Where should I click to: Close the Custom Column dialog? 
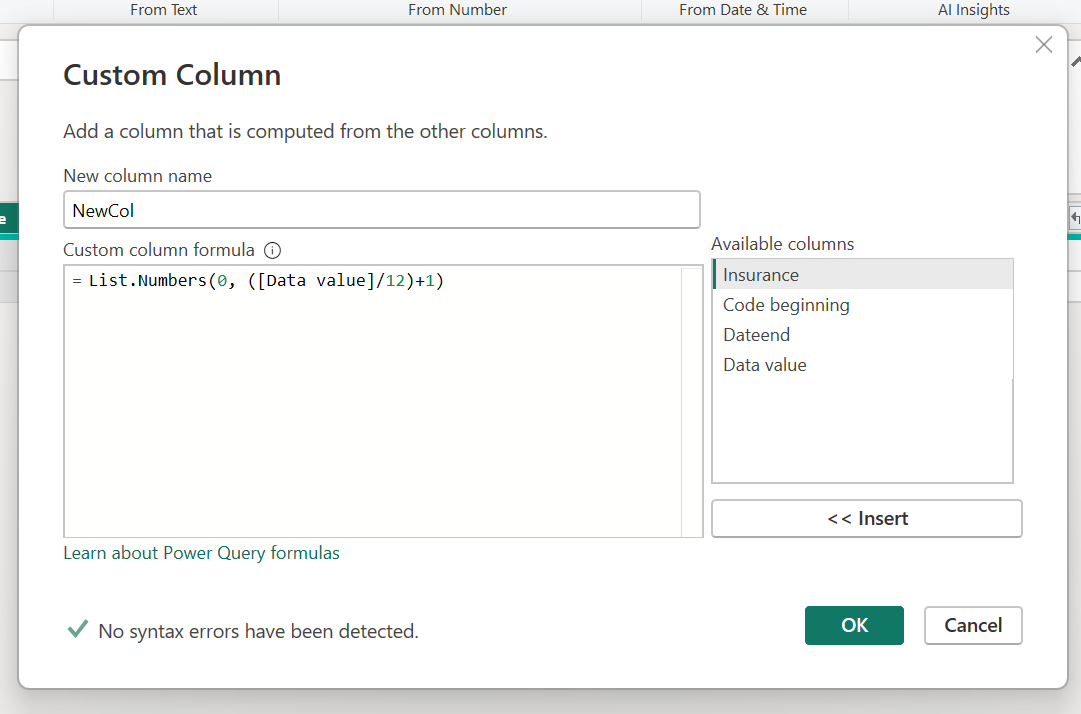point(1044,45)
